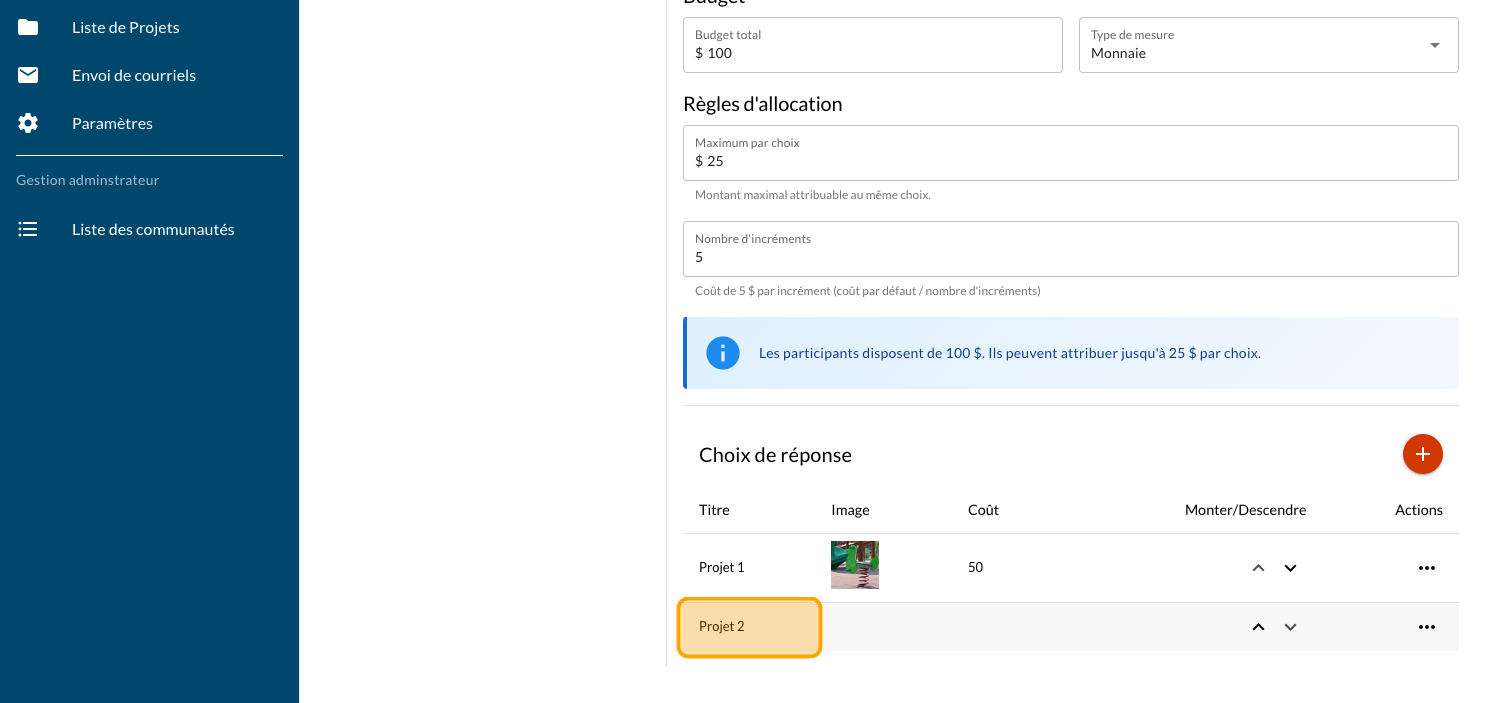Image resolution: width=1511 pixels, height=703 pixels.
Task: Move Projet 2 up with the arrow
Action: (x=1258, y=627)
